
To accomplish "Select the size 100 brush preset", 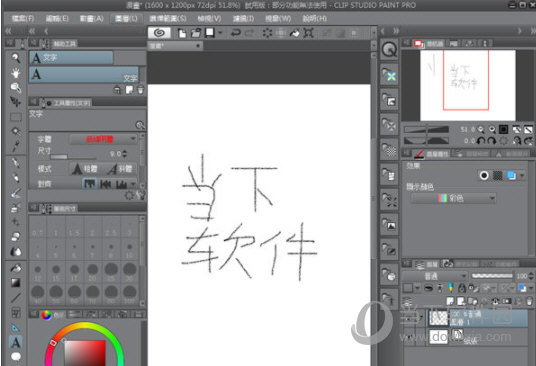I will coord(130,295).
